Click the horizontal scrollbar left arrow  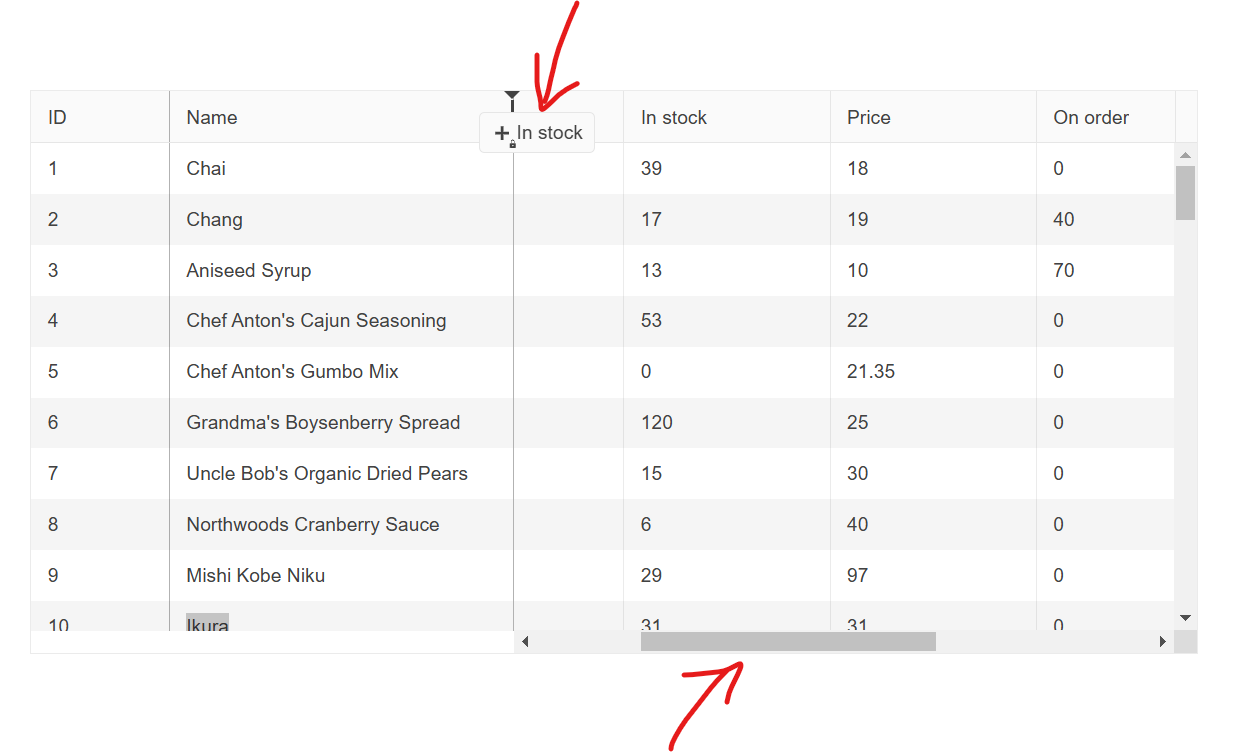click(525, 641)
